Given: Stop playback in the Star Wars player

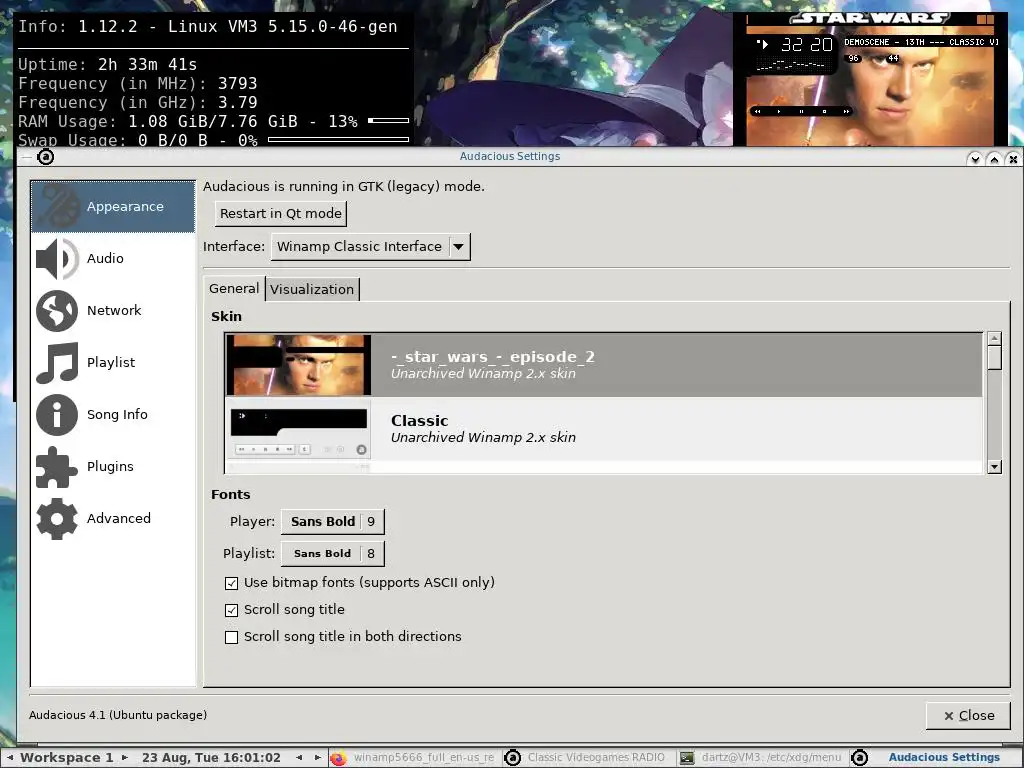Looking at the screenshot, I should pos(824,112).
